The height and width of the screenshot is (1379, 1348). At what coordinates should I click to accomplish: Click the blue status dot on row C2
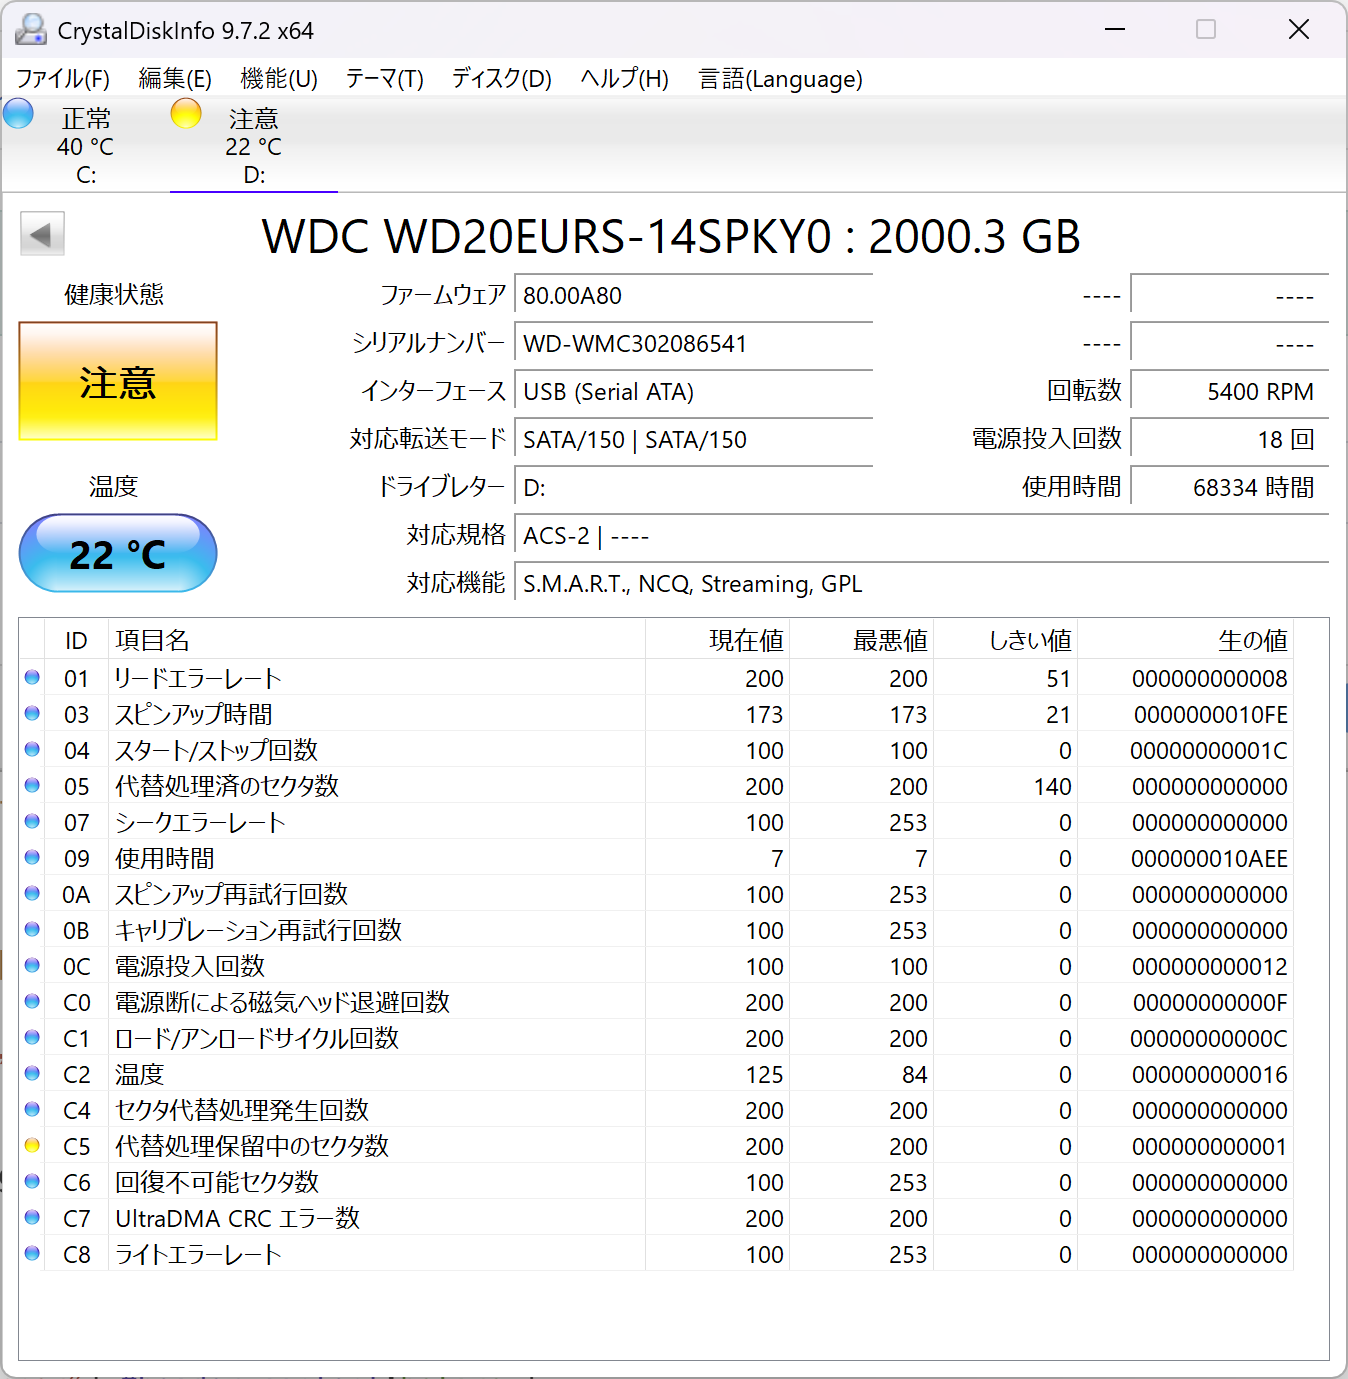32,1074
